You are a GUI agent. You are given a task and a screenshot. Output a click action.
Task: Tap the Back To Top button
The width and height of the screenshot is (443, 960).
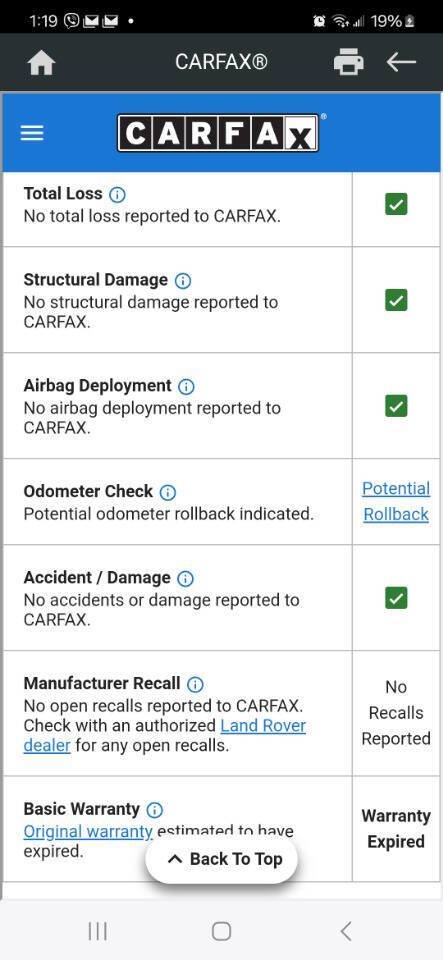222,859
